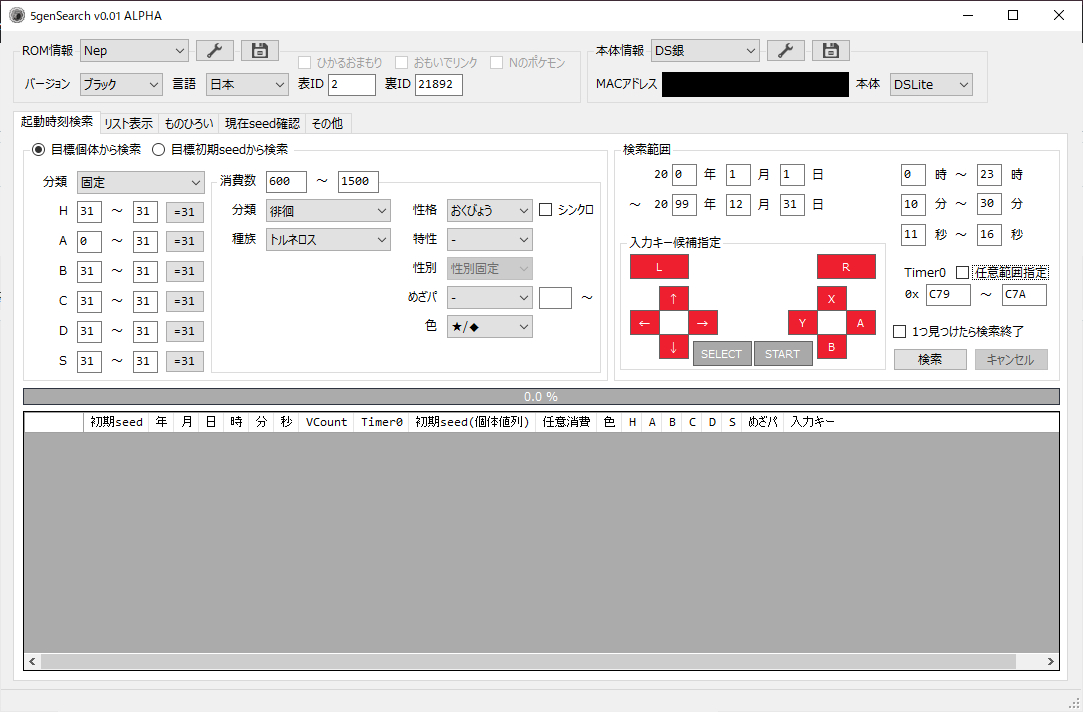Select 目標個体から検索 radio option
The image size is (1083, 712).
(x=87, y=149)
